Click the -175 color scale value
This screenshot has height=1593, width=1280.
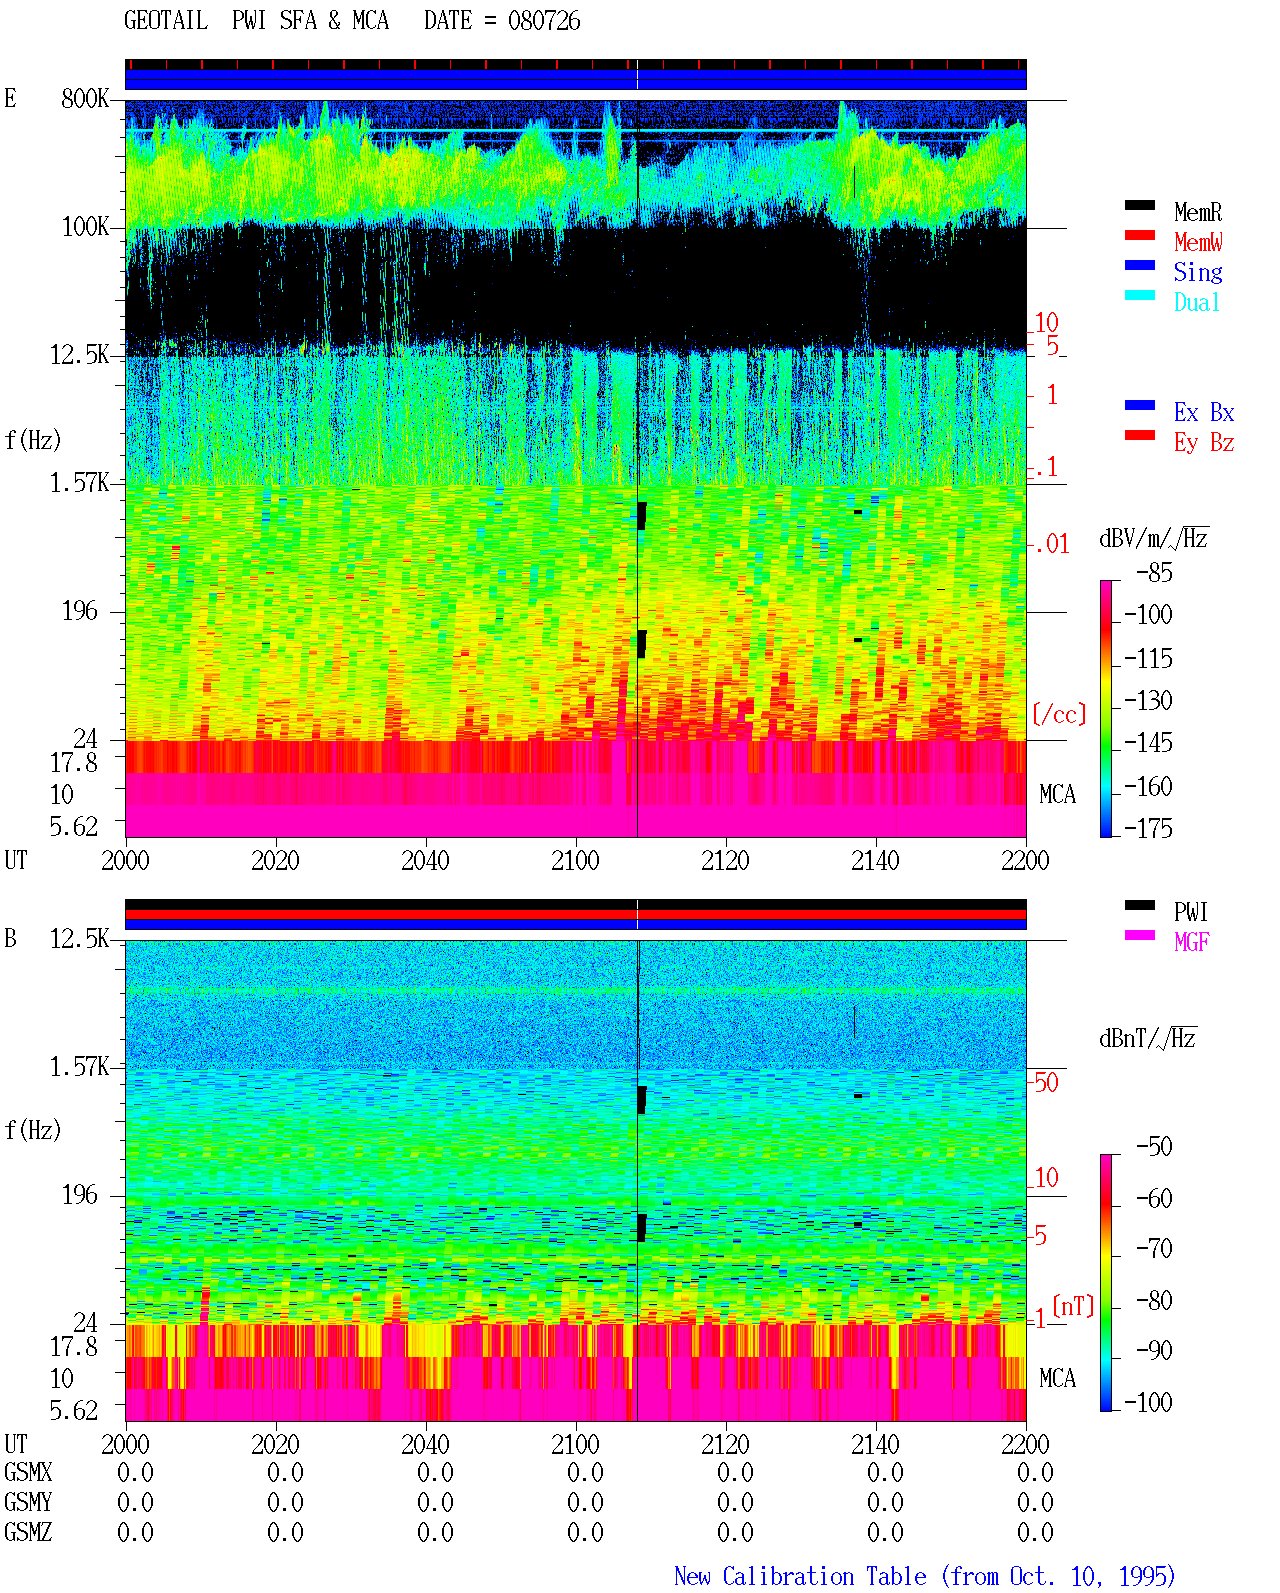1148,828
